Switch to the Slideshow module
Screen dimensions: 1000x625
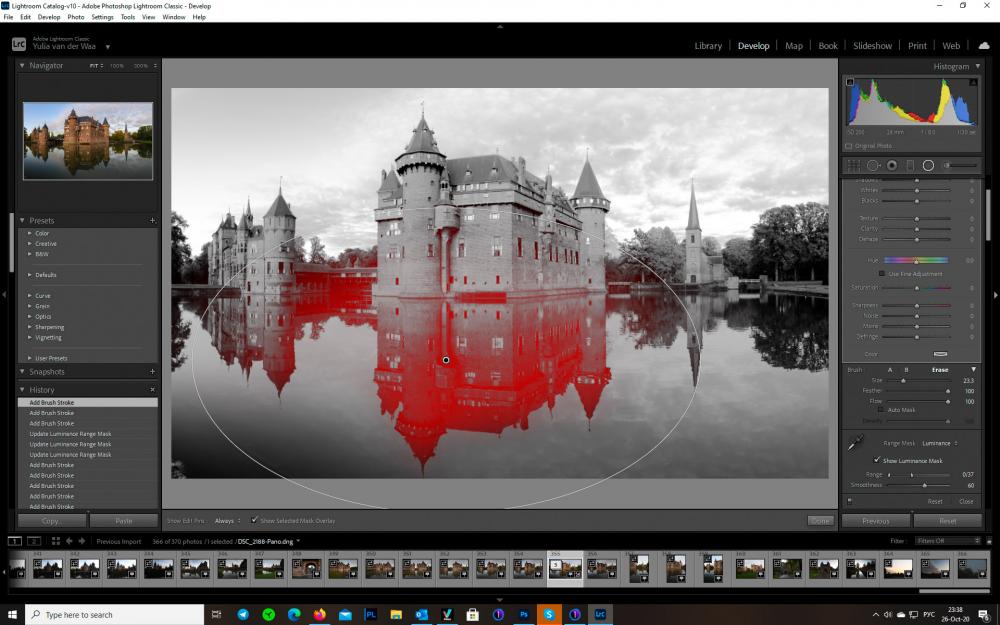872,46
